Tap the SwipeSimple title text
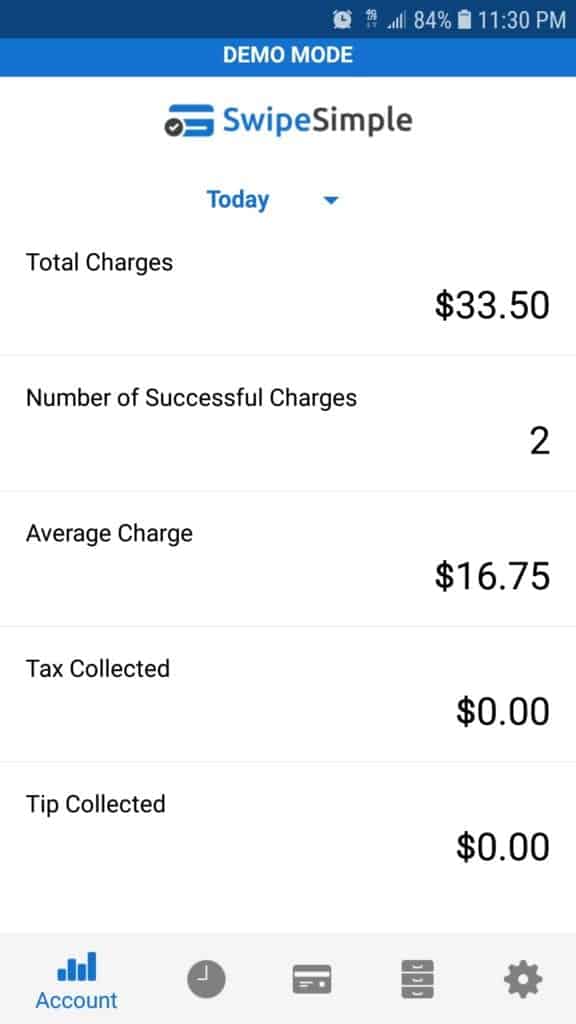The image size is (576, 1024). (x=317, y=121)
